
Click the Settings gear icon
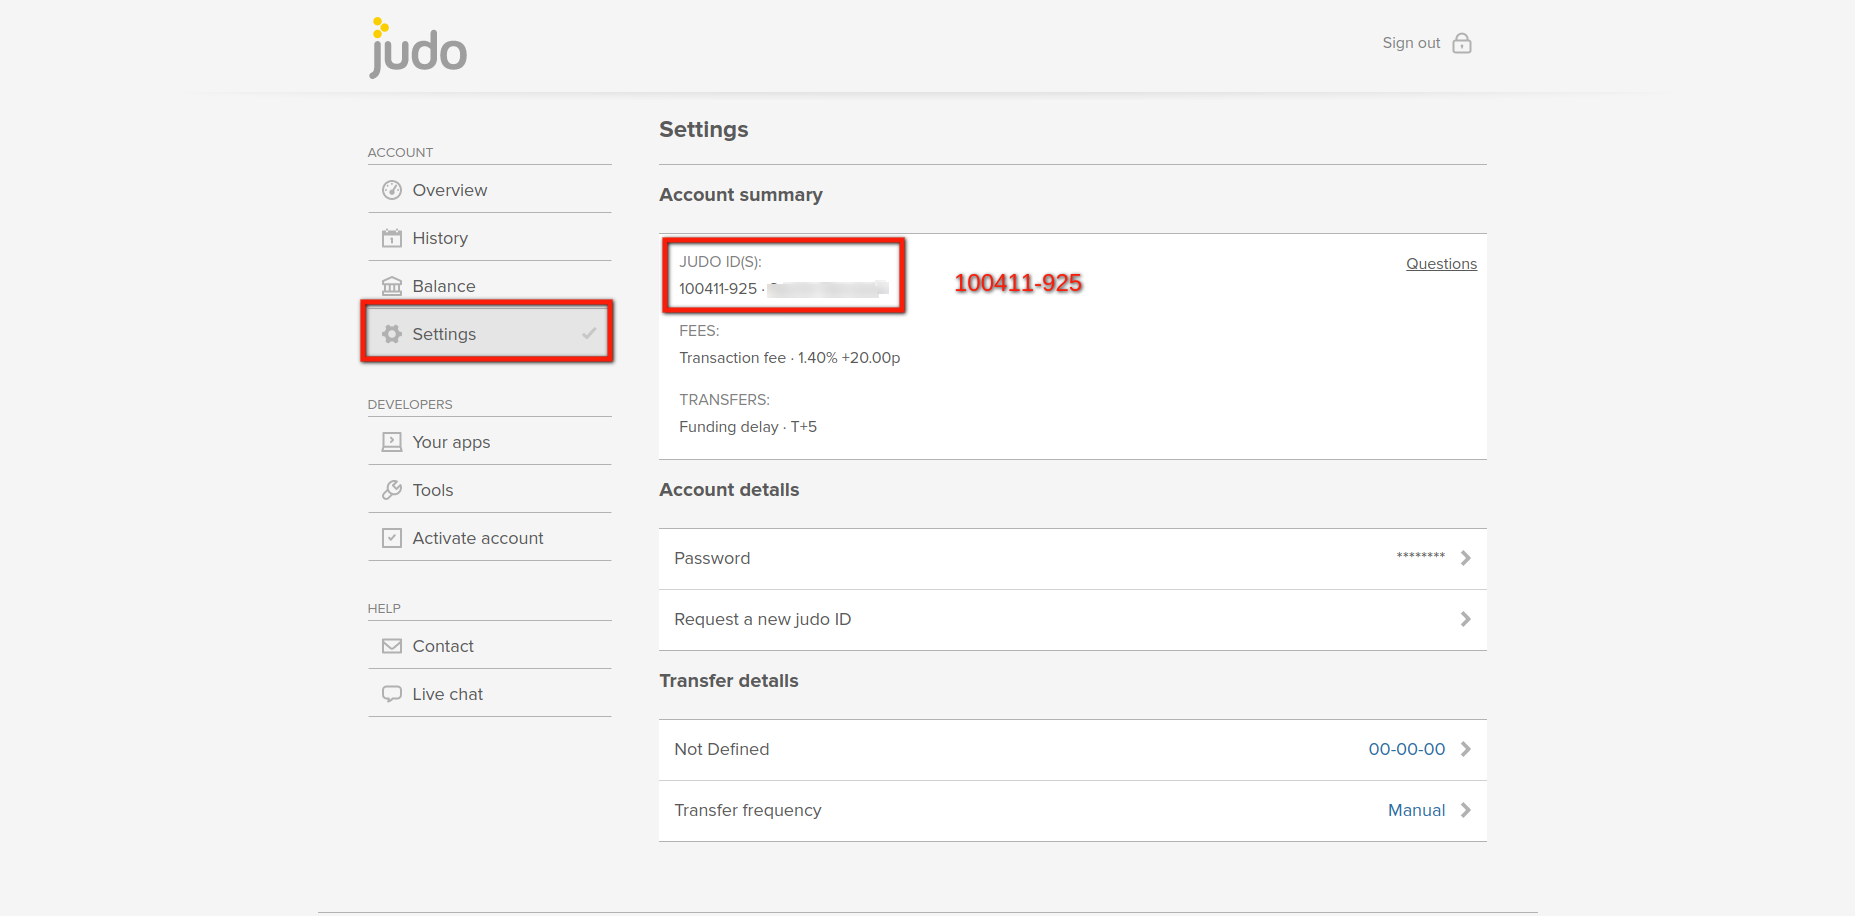(392, 334)
